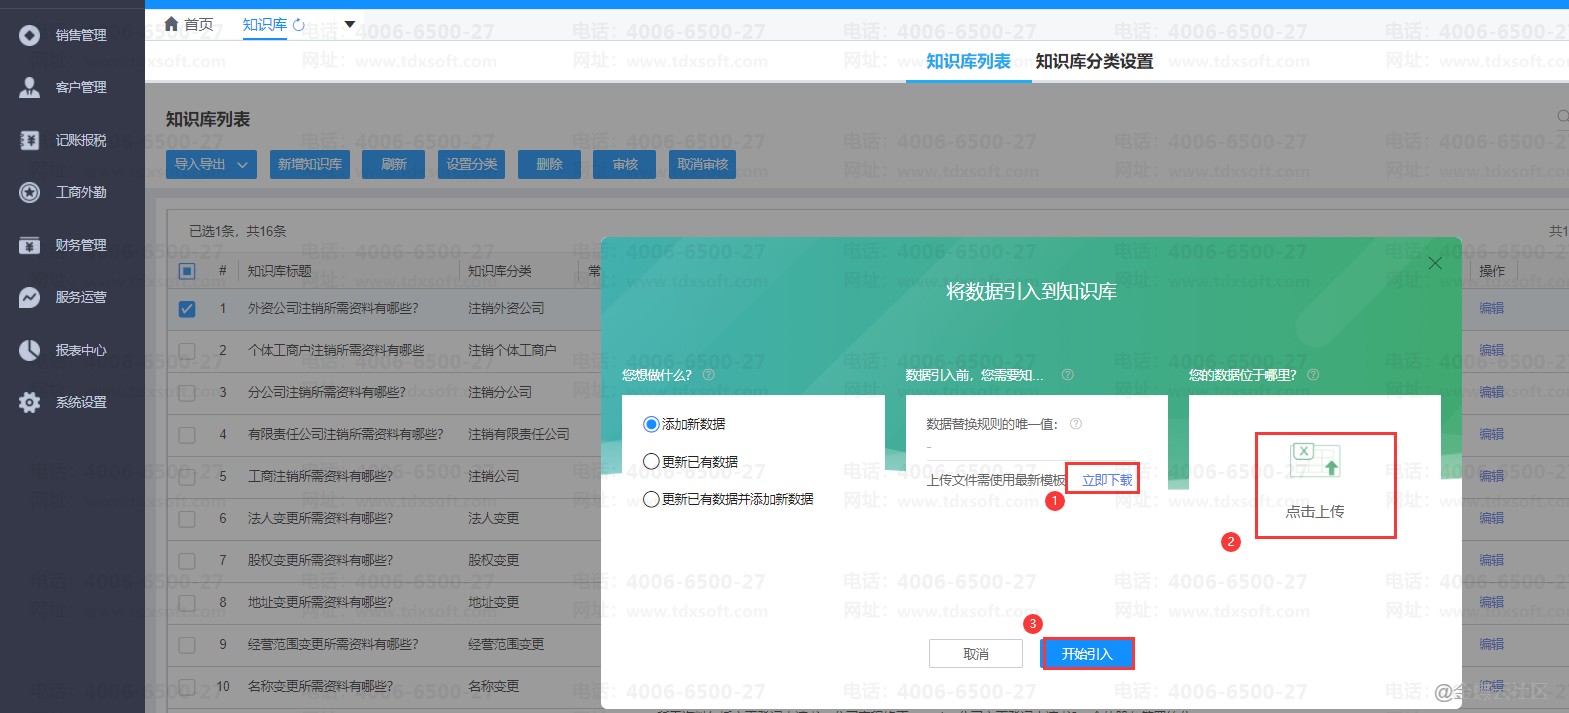Click the home (首页) house icon
The width and height of the screenshot is (1569, 713).
[x=172, y=24]
